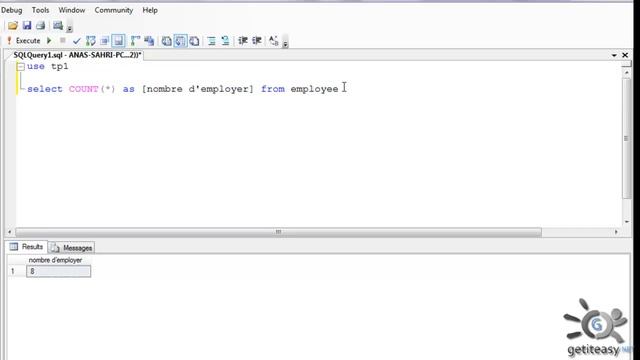
Task: Click the horizontal scrollbar thumb
Action: [x=278, y=232]
